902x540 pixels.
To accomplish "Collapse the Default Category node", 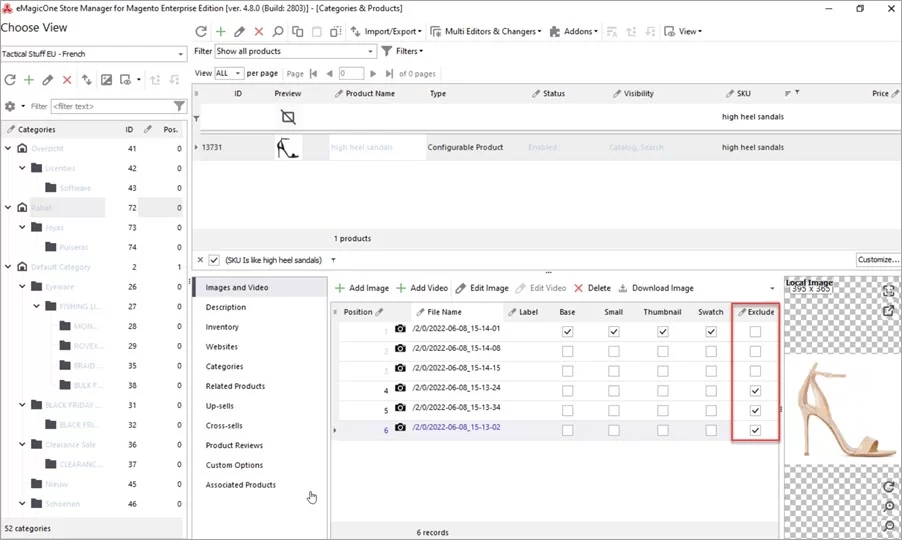I will click(x=8, y=267).
